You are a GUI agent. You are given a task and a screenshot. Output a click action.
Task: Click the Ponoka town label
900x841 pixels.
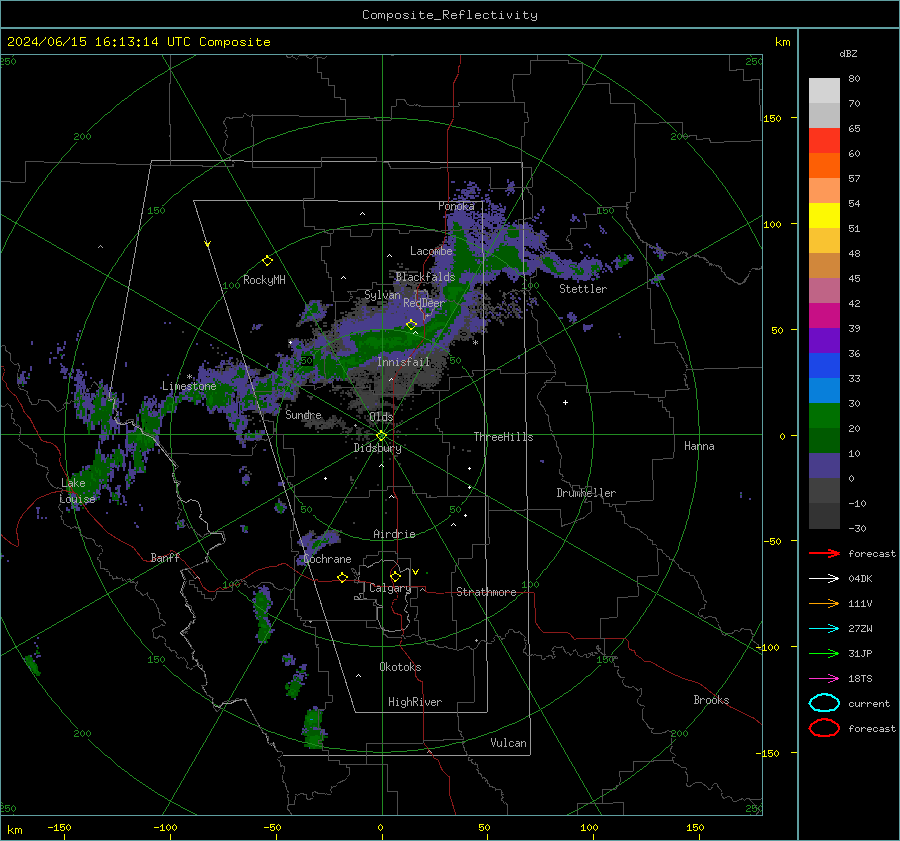tap(456, 206)
